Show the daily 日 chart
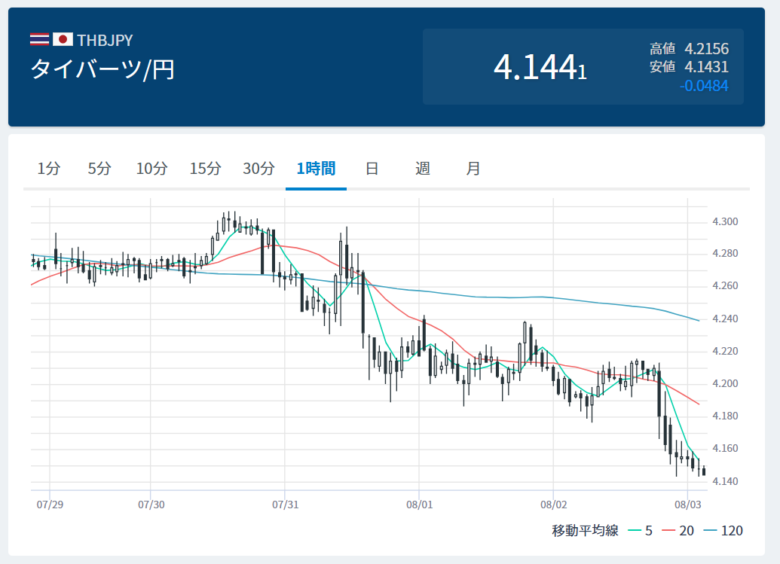This screenshot has width=780, height=564. click(372, 169)
